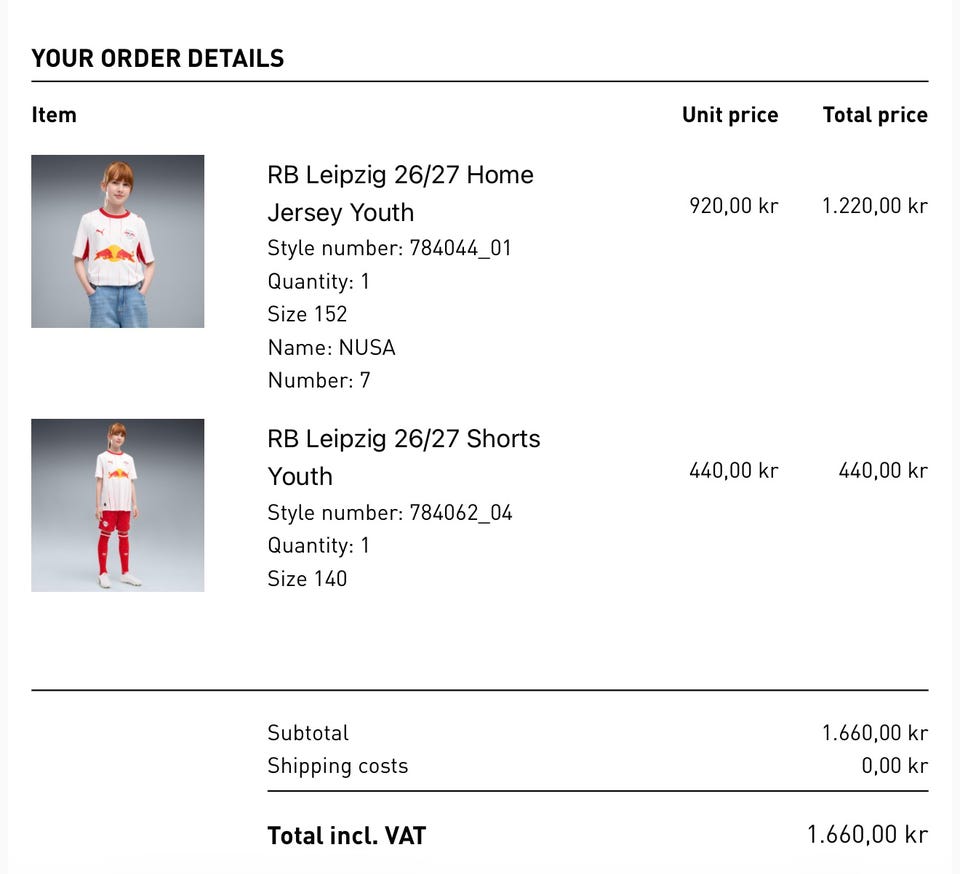Viewport: 960px width, 874px height.
Task: Click the Name: NUSA personalization line
Action: click(331, 347)
